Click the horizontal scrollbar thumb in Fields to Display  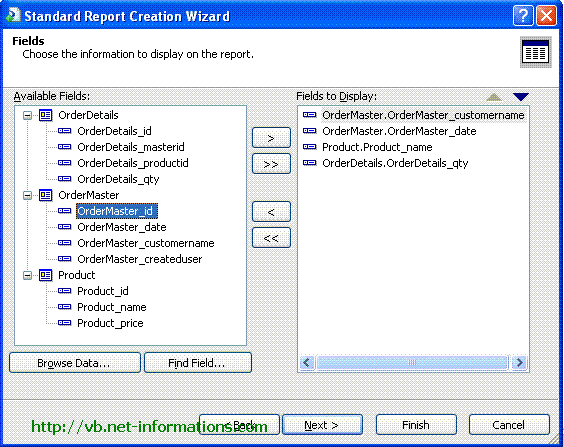412,362
